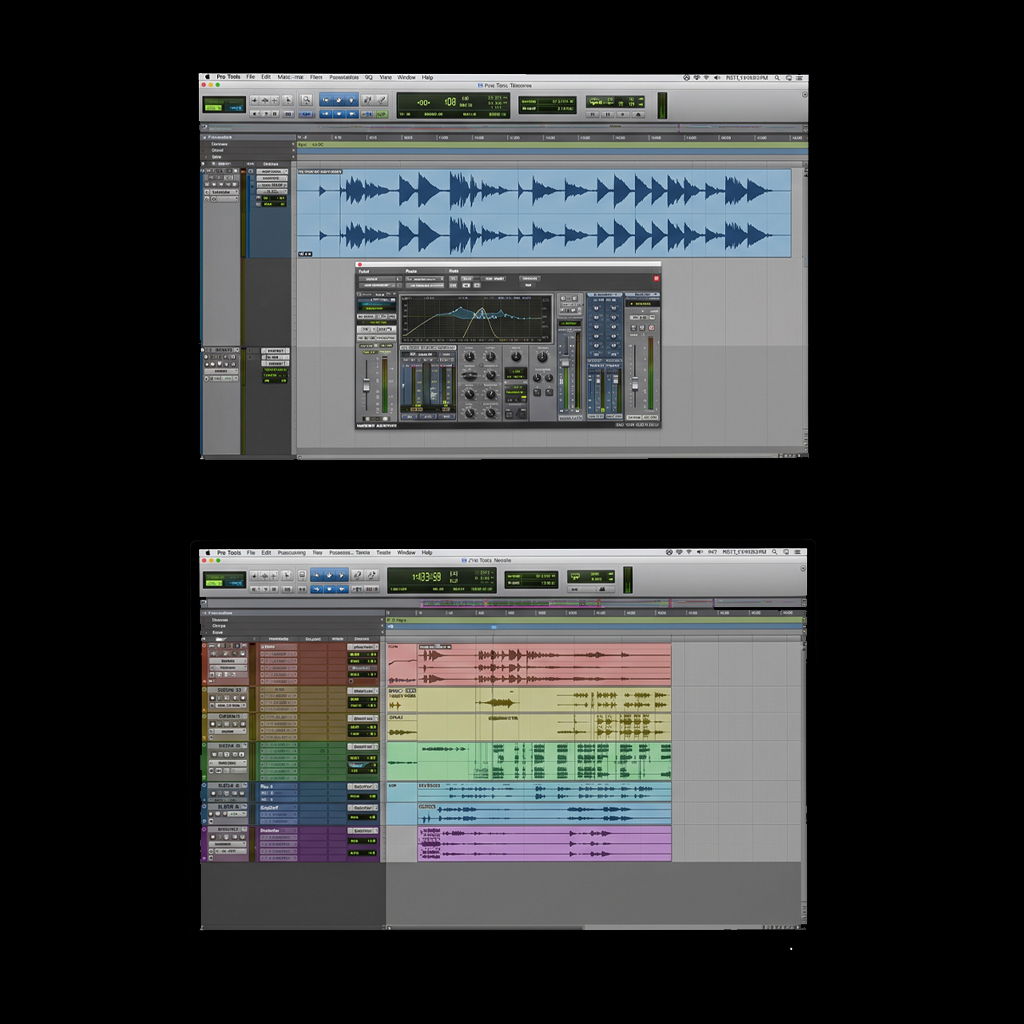Open Notification Center in the upper menu bar
Screen dimensions: 1024x1024
point(799,78)
